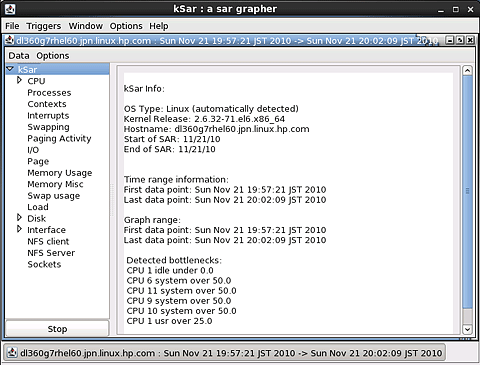
Task: Select Swapping in the tree
Action: click(48, 127)
